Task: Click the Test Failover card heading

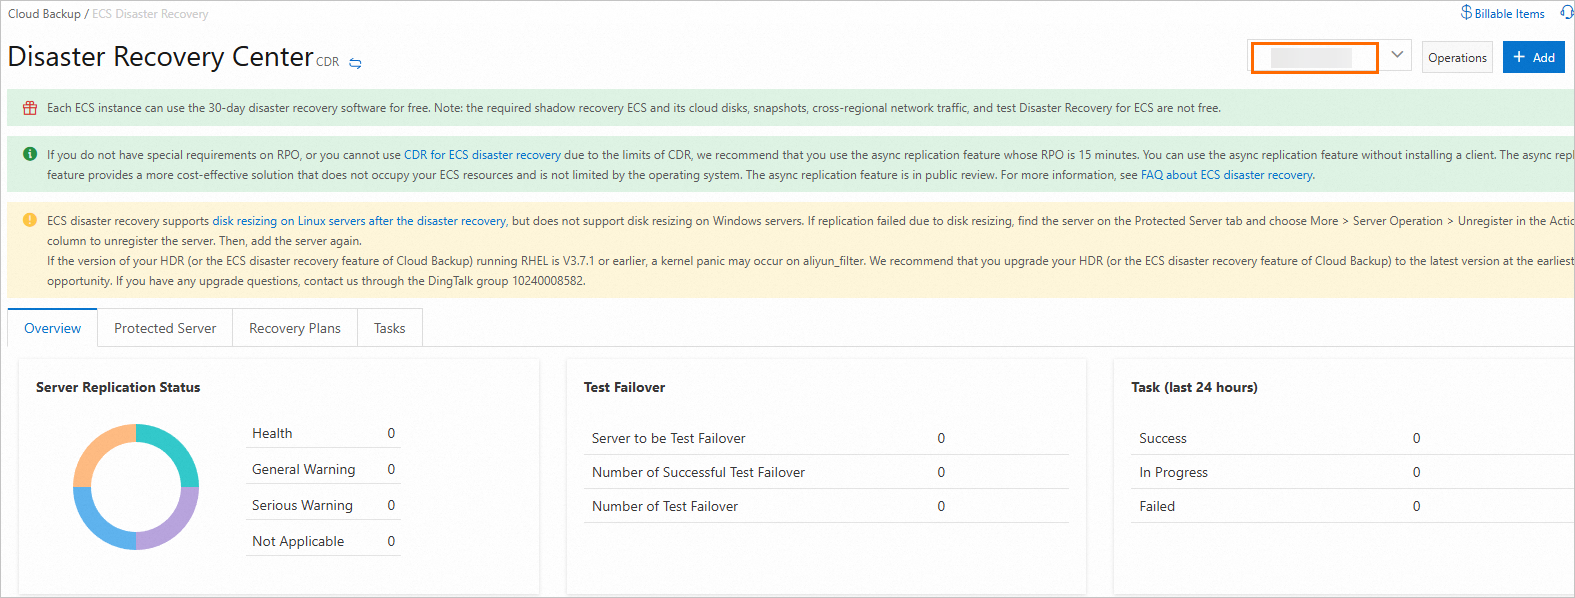Action: point(624,387)
